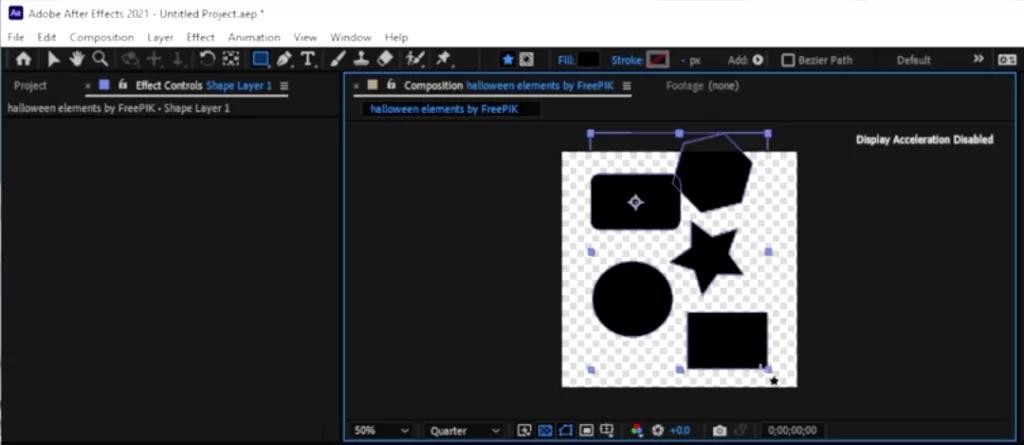The width and height of the screenshot is (1024, 445).
Task: Switch to the Project panel tab
Action: coord(30,86)
